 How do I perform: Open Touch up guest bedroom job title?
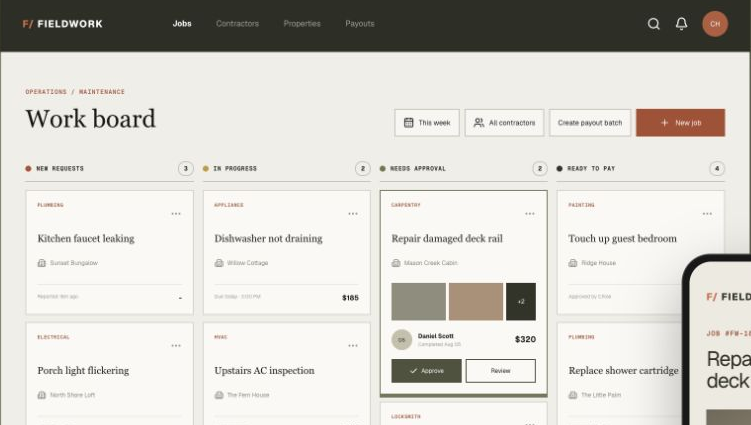click(623, 239)
